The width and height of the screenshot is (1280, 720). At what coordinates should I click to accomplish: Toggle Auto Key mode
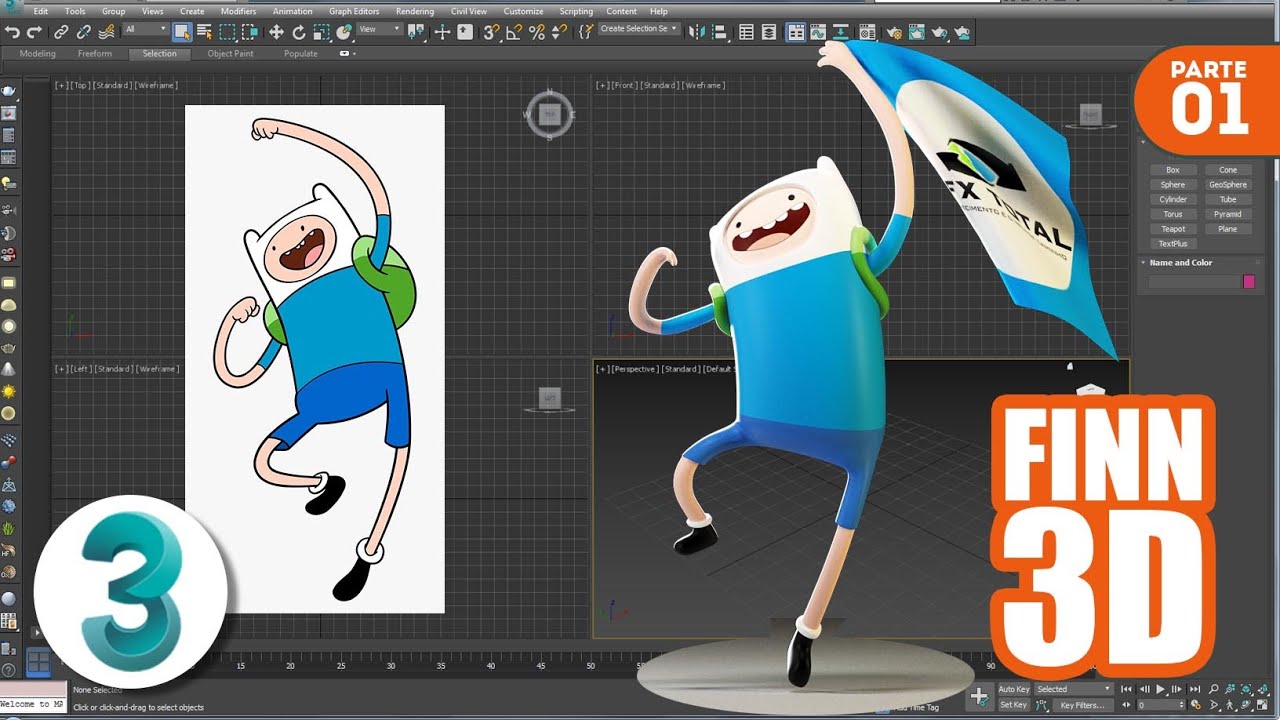pos(1014,689)
